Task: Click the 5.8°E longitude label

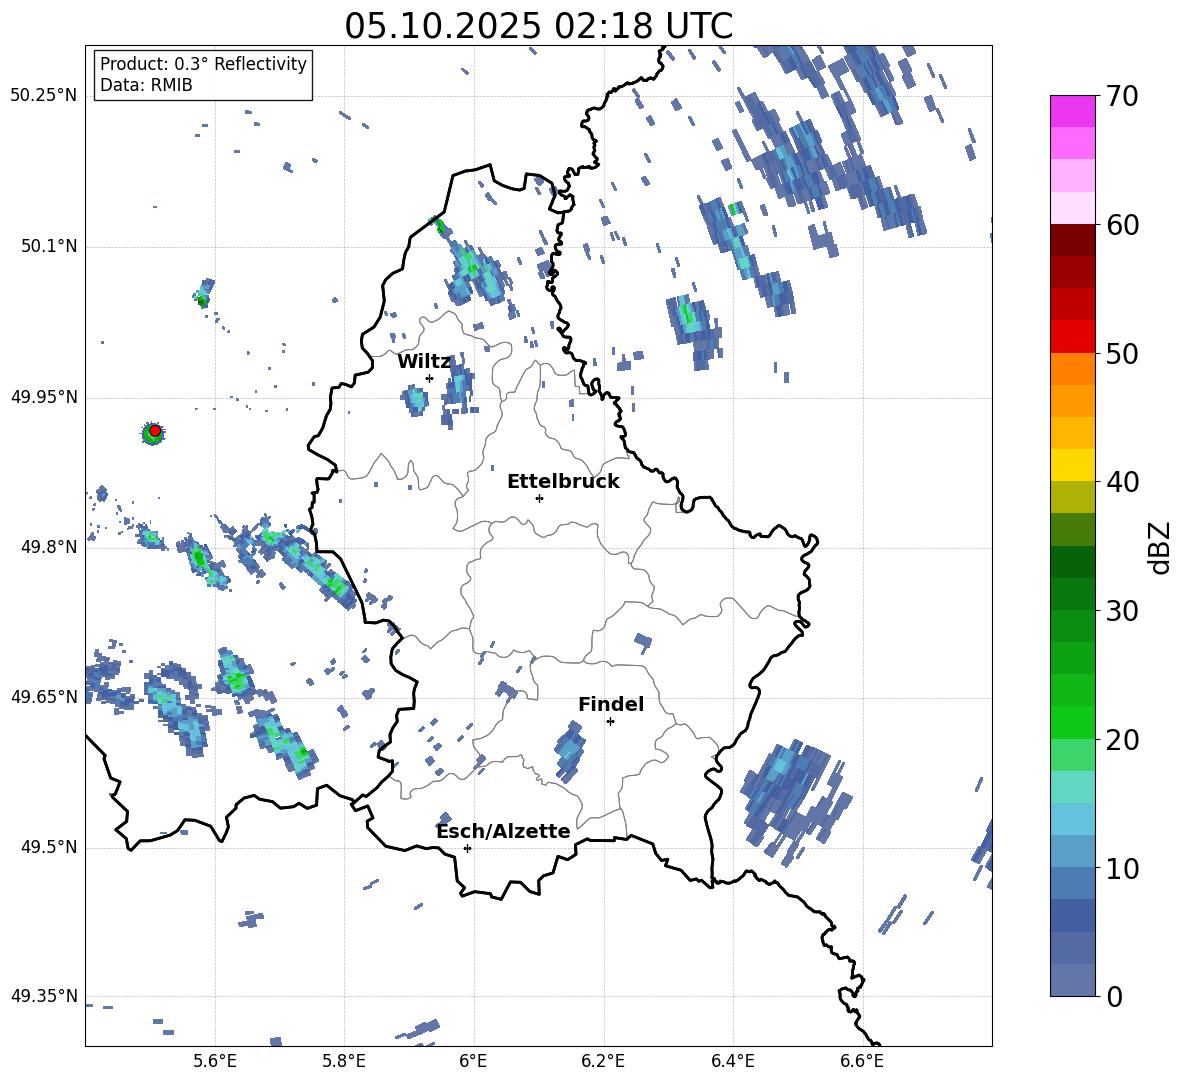Action: pyautogui.click(x=345, y=1062)
